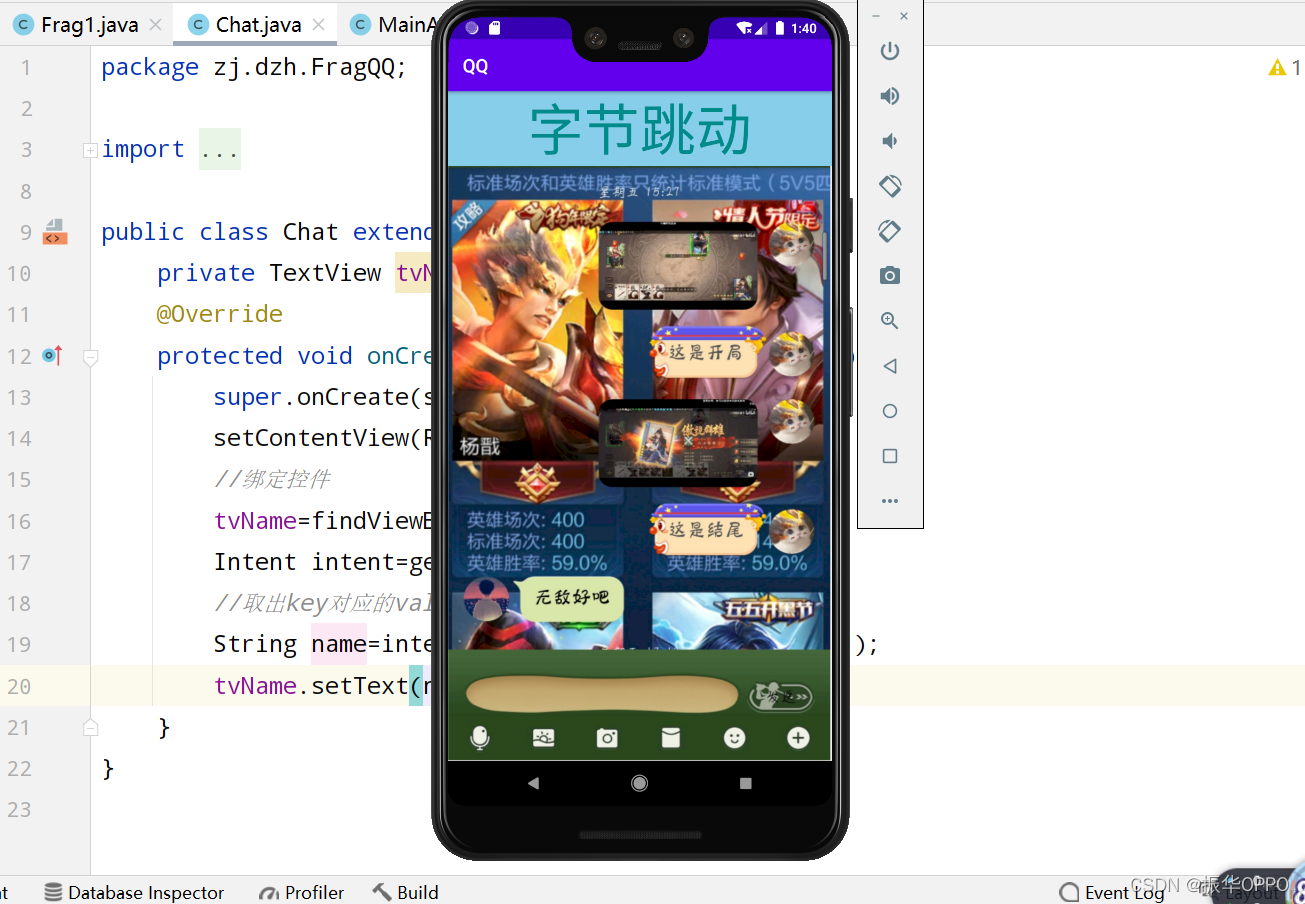
Task: Close the emulator toolbar window
Action: [x=904, y=16]
